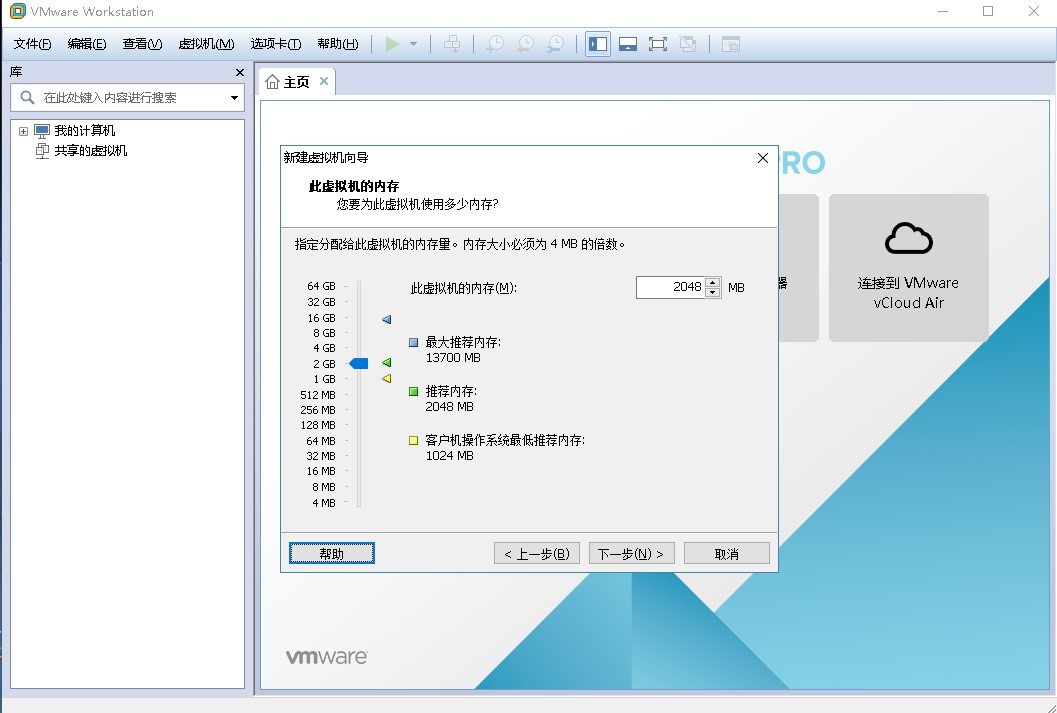Toggle the show library sidebar icon
The width and height of the screenshot is (1057, 713).
[x=598, y=44]
